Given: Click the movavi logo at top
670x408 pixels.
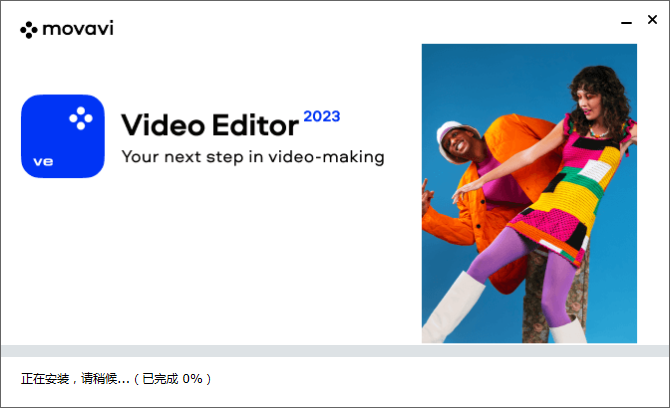Looking at the screenshot, I should pos(67,29).
